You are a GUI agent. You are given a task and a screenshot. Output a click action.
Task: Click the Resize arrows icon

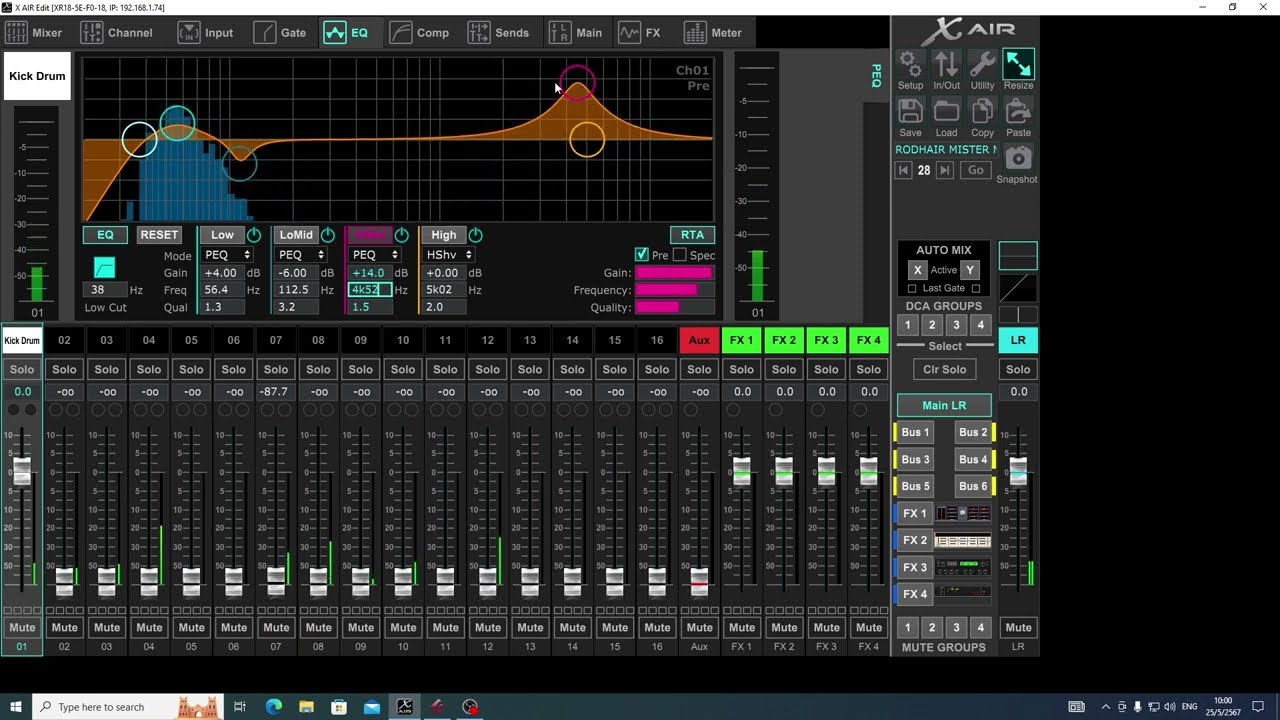pyautogui.click(x=1018, y=65)
